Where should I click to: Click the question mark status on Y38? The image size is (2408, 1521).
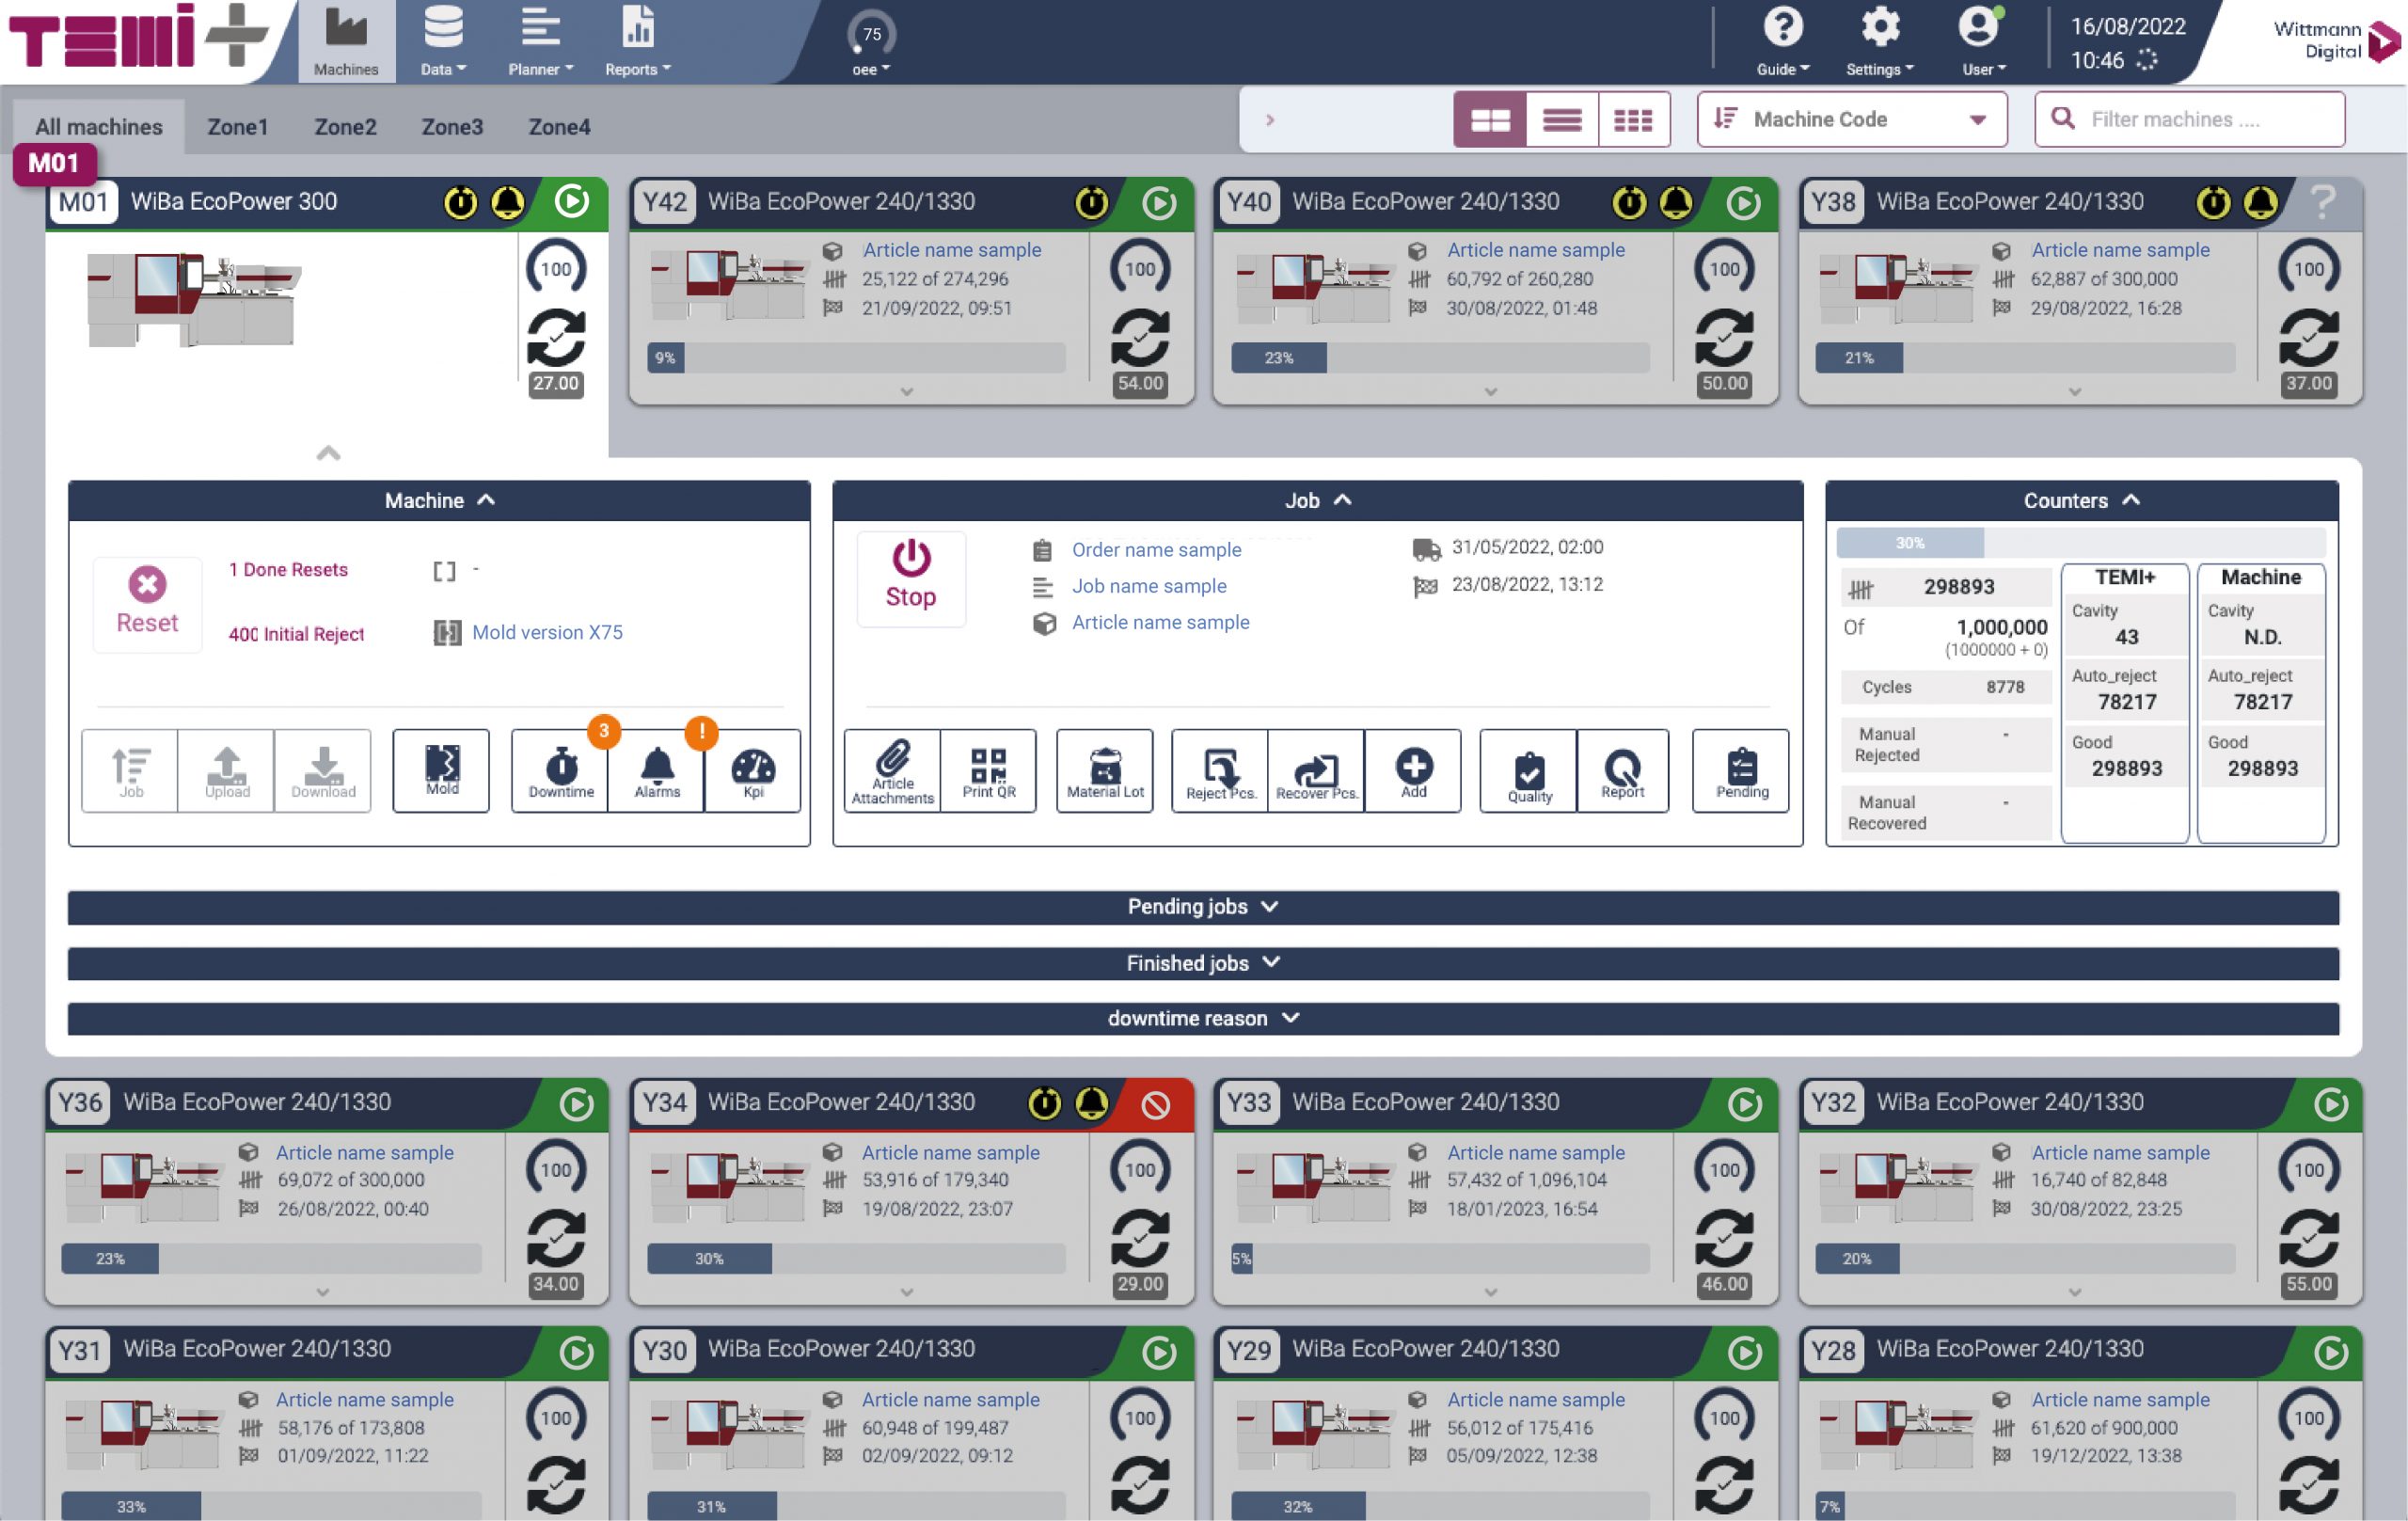(x=2322, y=203)
